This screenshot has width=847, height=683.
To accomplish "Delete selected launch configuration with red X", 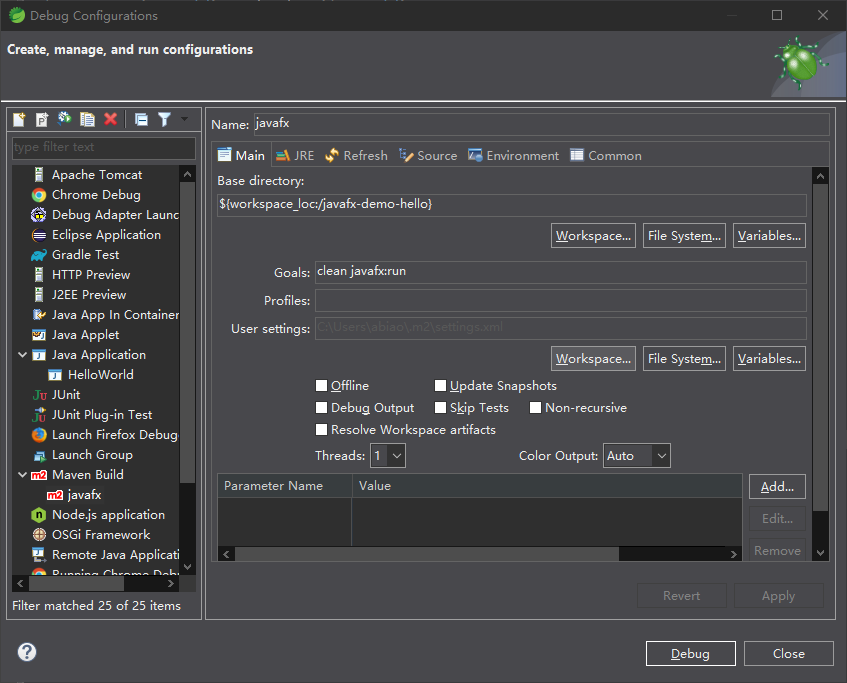I will [111, 119].
